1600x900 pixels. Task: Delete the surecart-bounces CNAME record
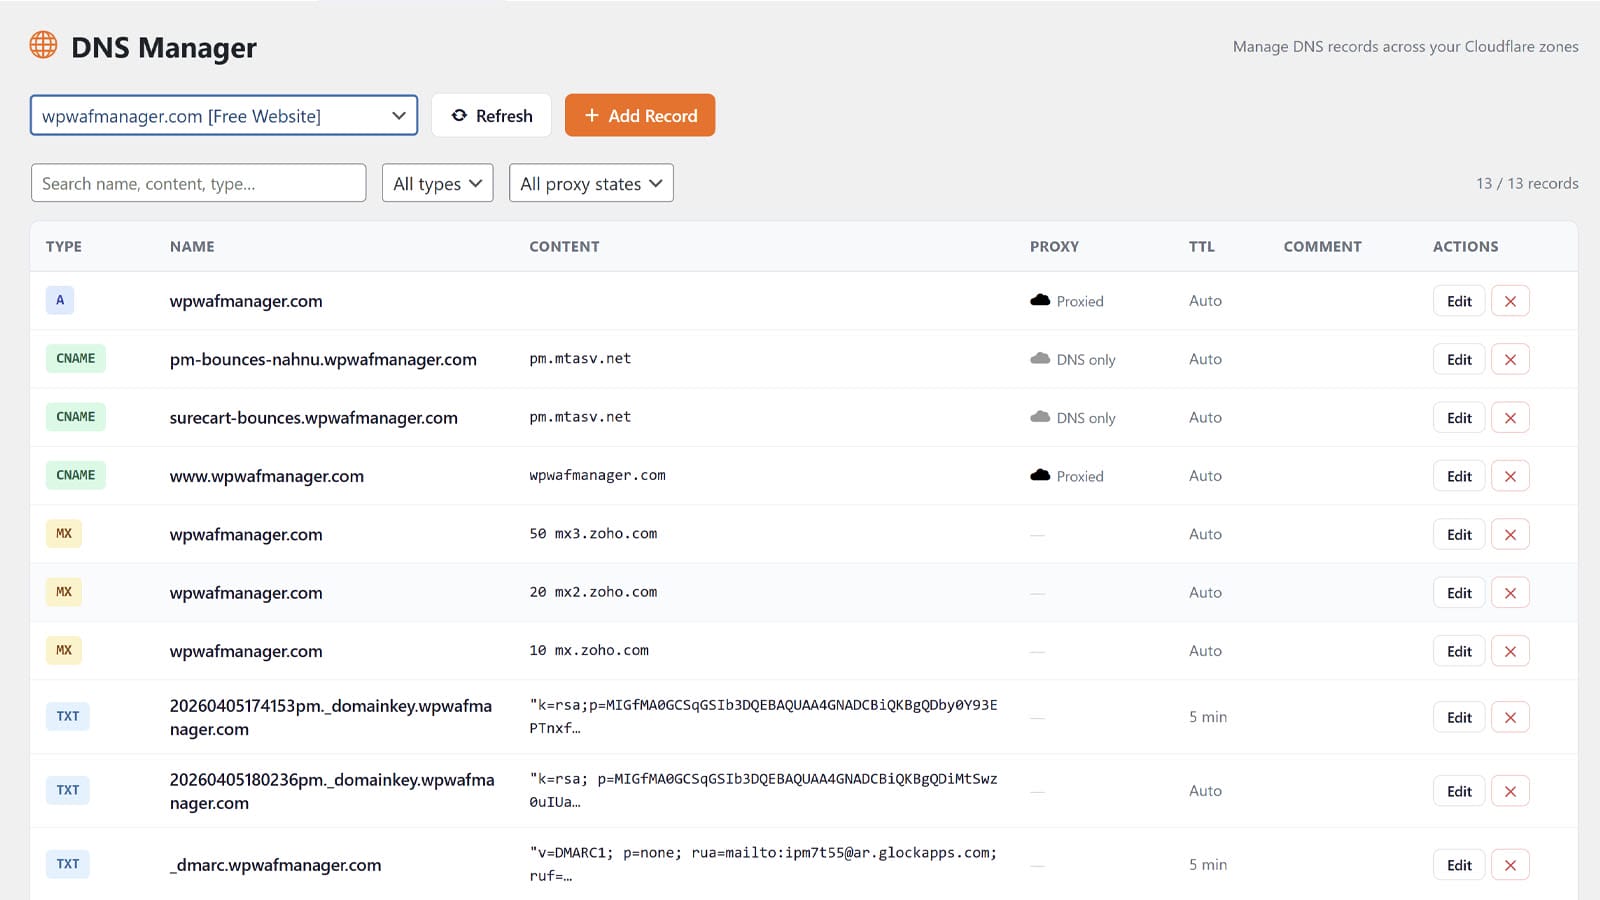[x=1510, y=418]
